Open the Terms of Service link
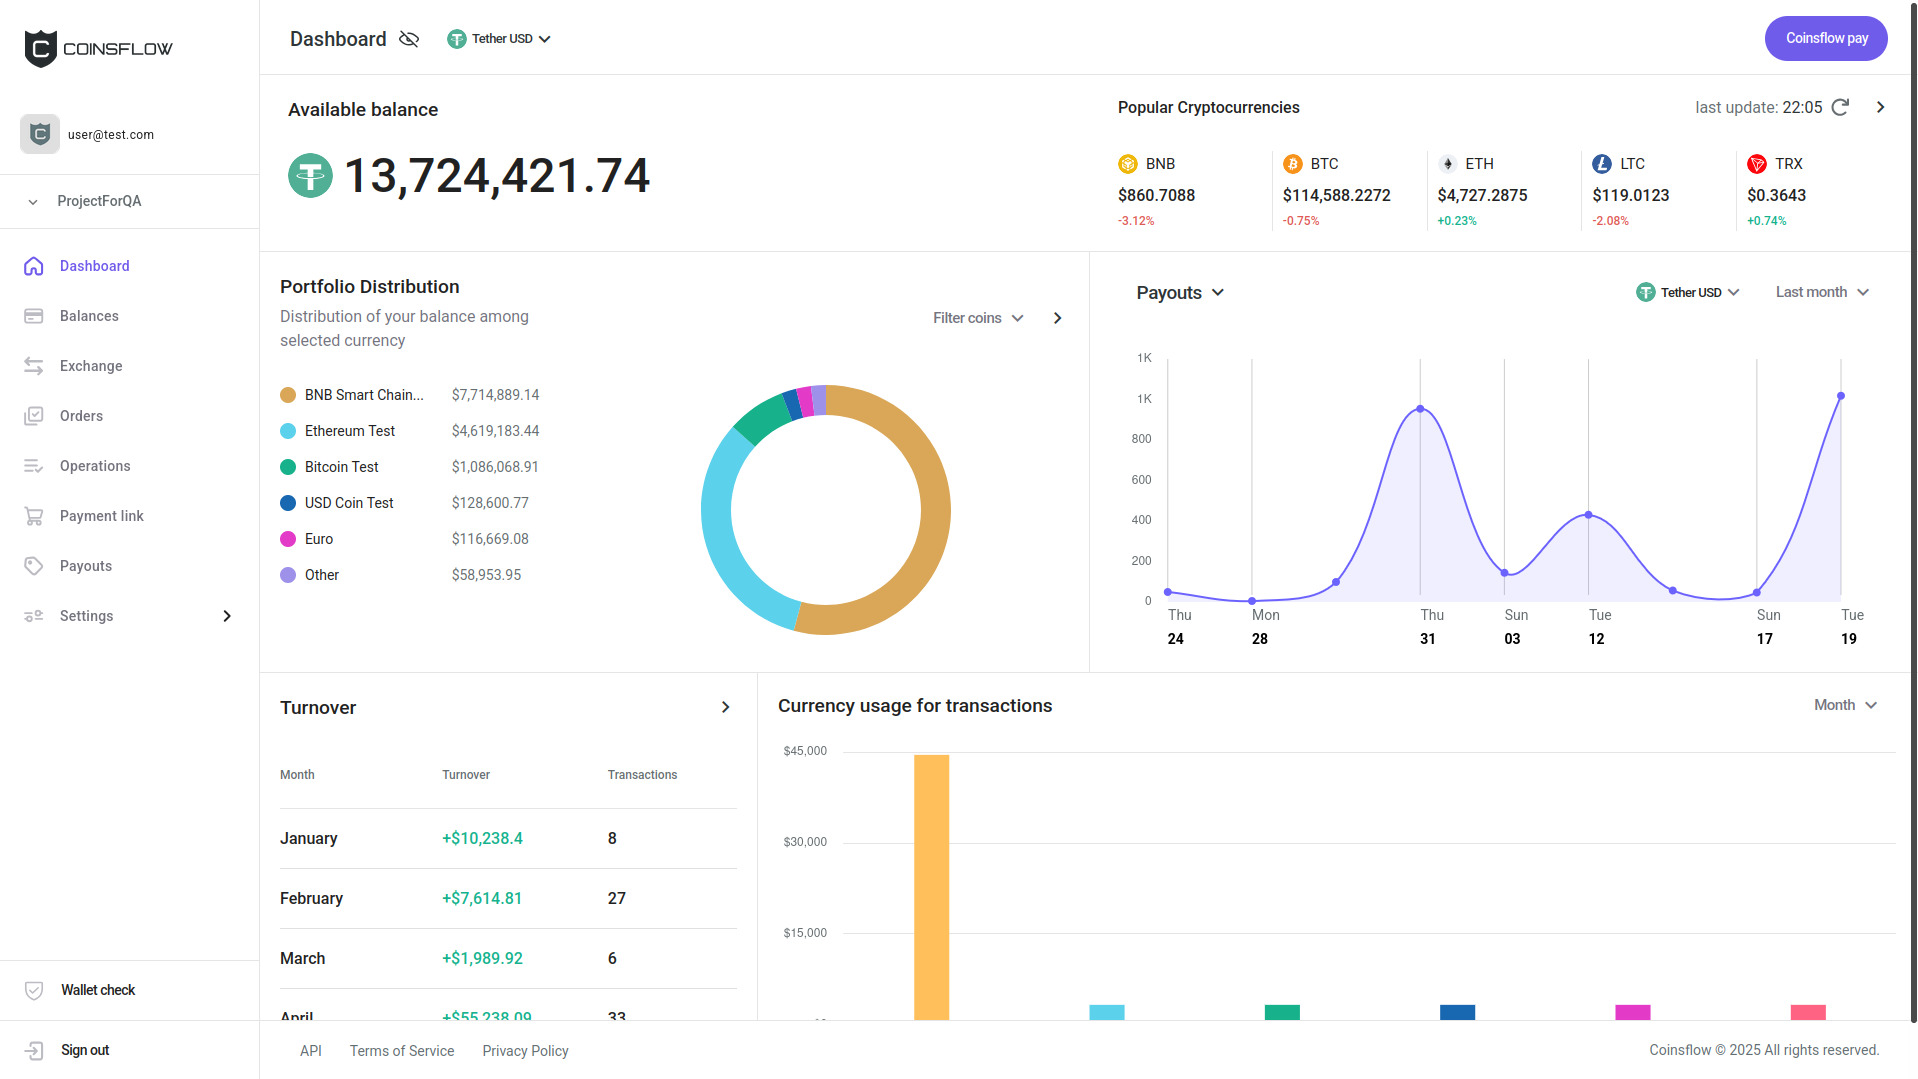 coord(402,1051)
